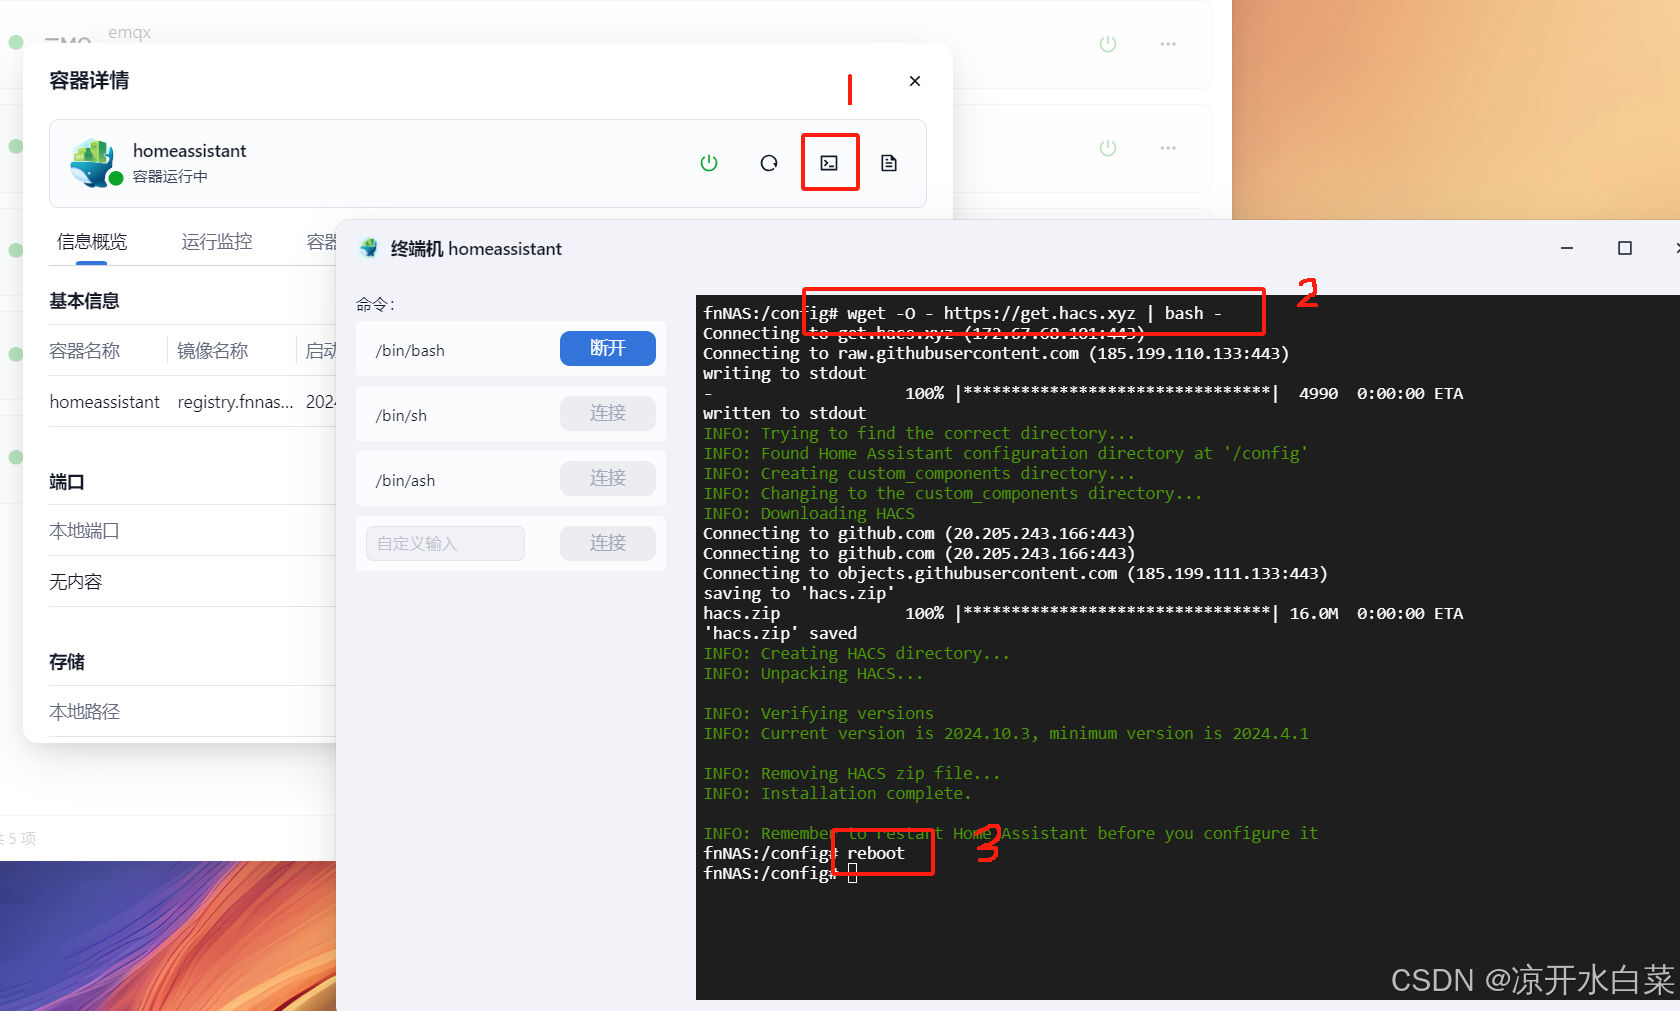The width and height of the screenshot is (1680, 1011).
Task: Click 连接 button next to /bin/ash
Action: 608,478
